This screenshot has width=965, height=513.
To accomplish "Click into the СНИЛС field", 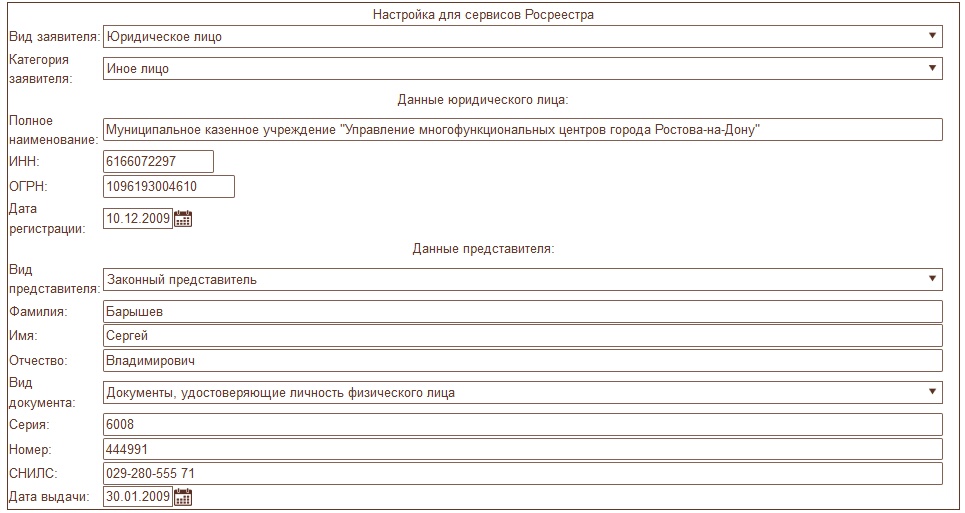I will pyautogui.click(x=523, y=473).
